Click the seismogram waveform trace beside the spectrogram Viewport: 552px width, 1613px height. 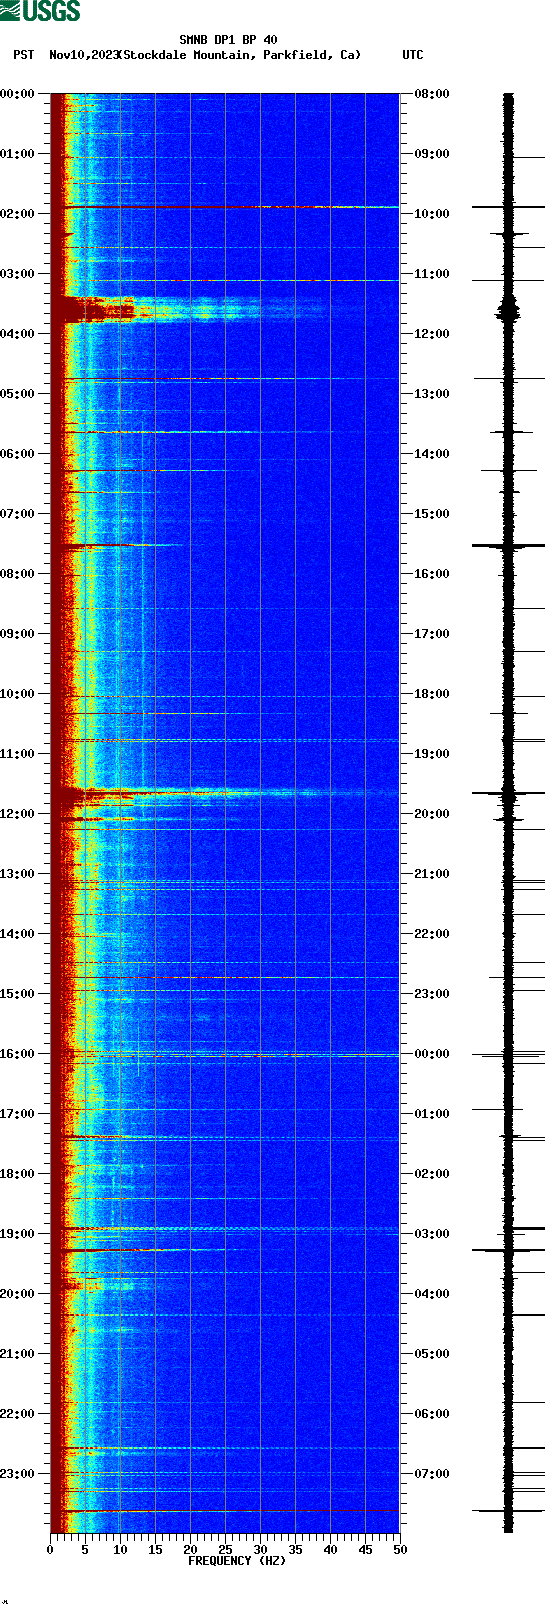pos(508,813)
